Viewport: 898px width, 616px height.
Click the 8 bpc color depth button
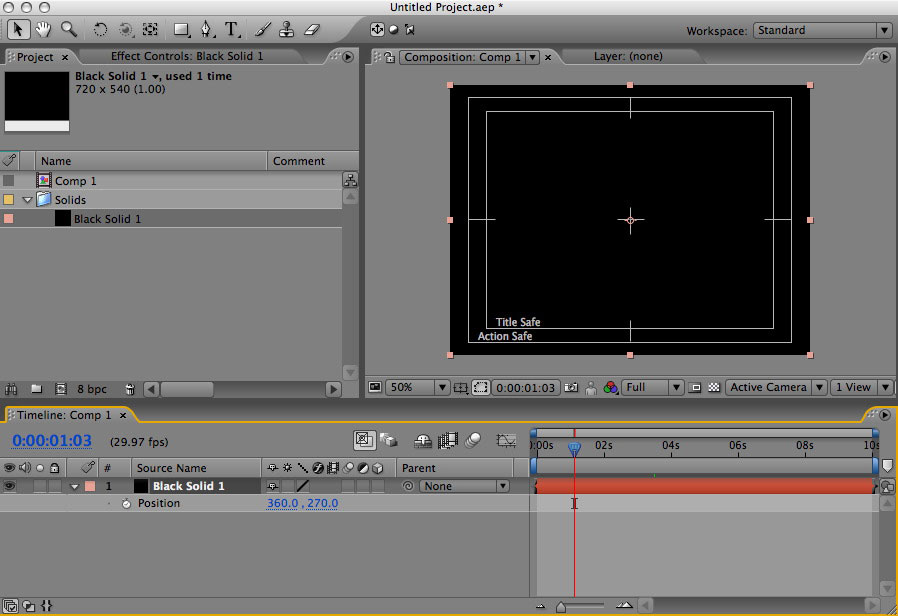92,389
